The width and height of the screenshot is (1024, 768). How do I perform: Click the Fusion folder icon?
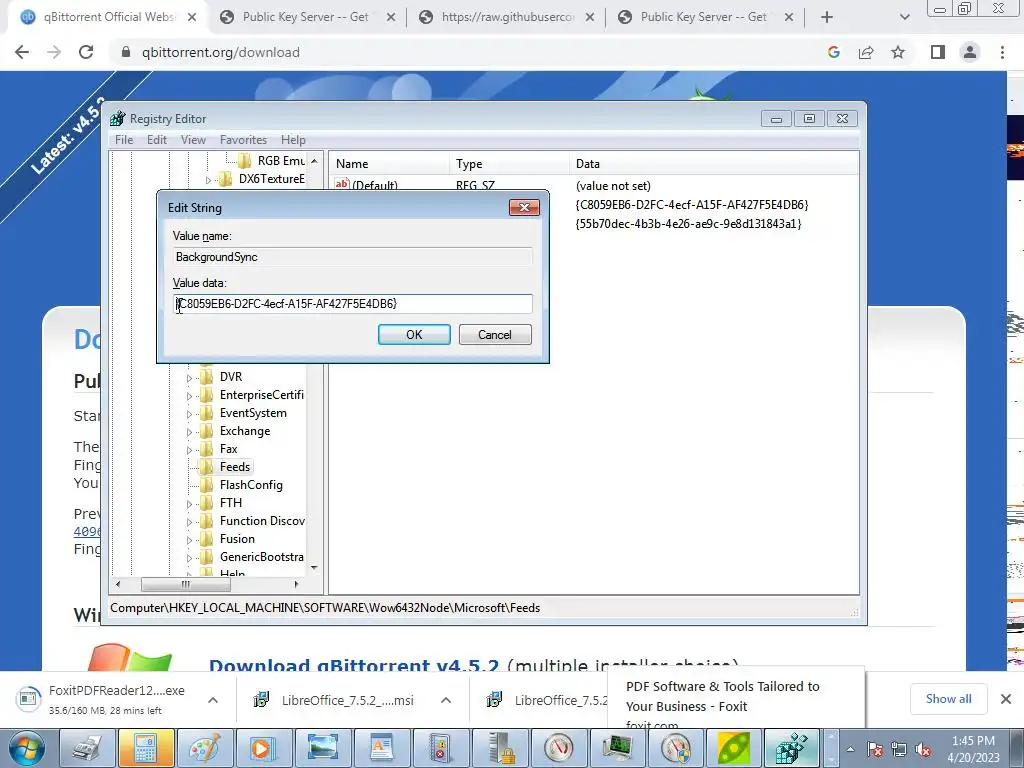[x=206, y=539]
